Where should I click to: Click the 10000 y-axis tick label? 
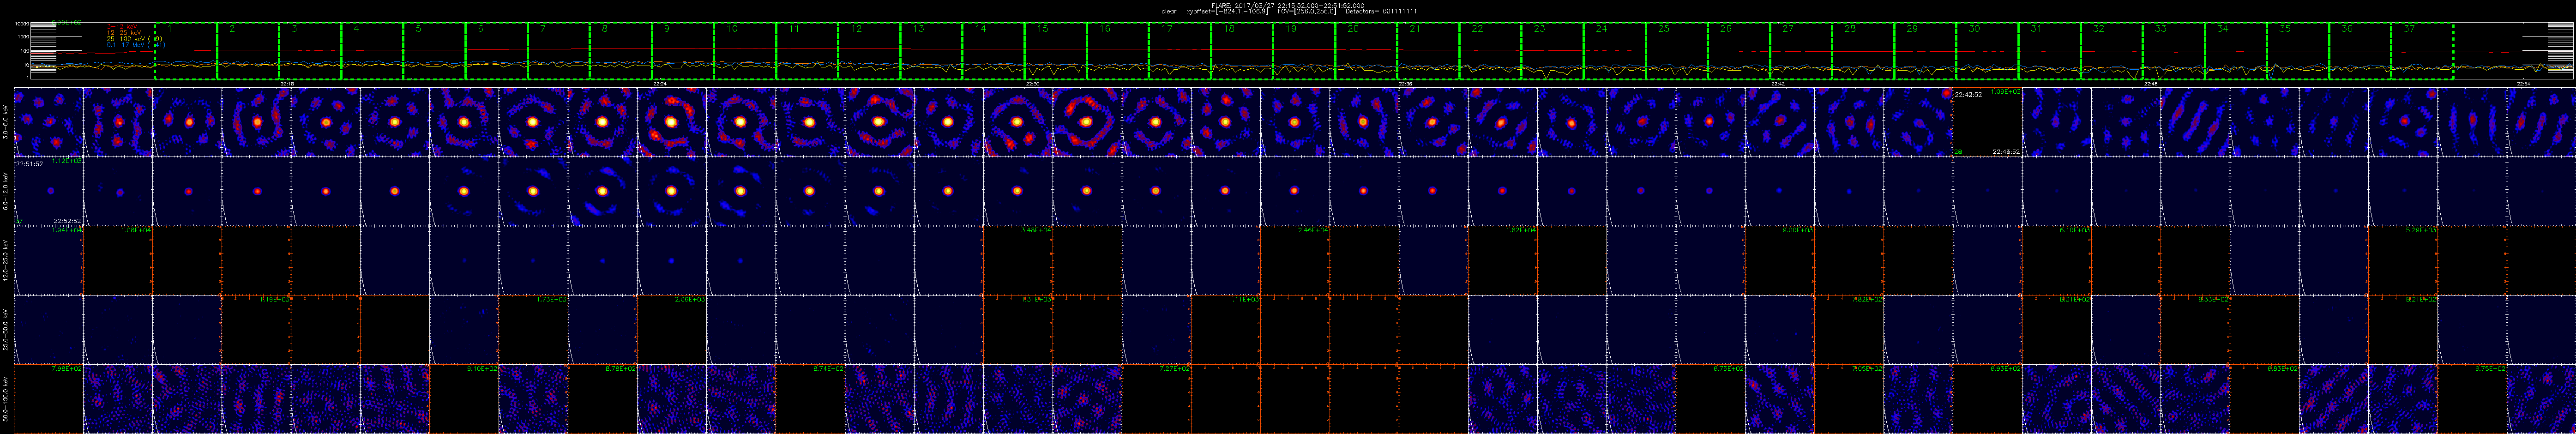tap(22, 23)
